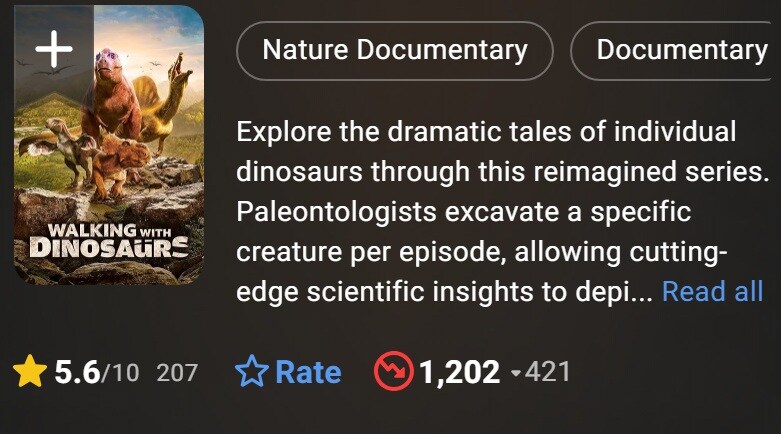Click the Walking with Dinosaurs poster title
Viewport: 781px width, 434px height.
[109, 240]
